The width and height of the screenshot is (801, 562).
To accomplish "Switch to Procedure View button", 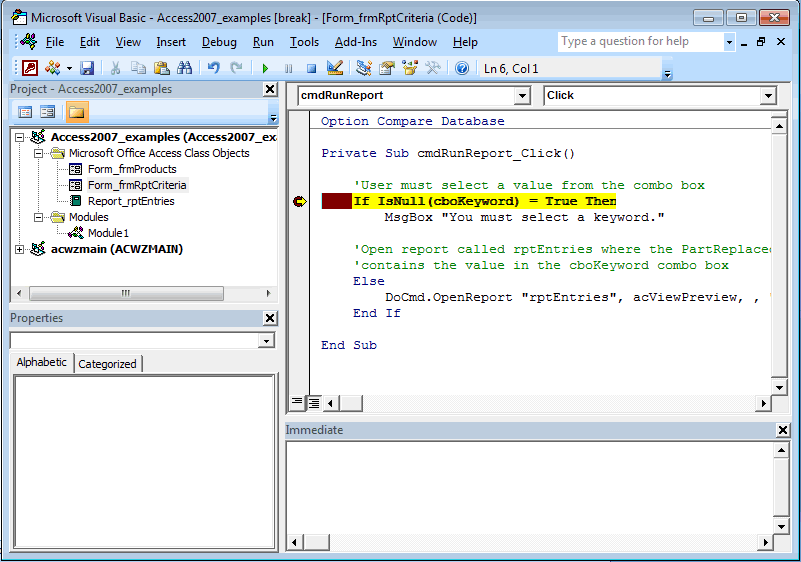I will (x=297, y=403).
